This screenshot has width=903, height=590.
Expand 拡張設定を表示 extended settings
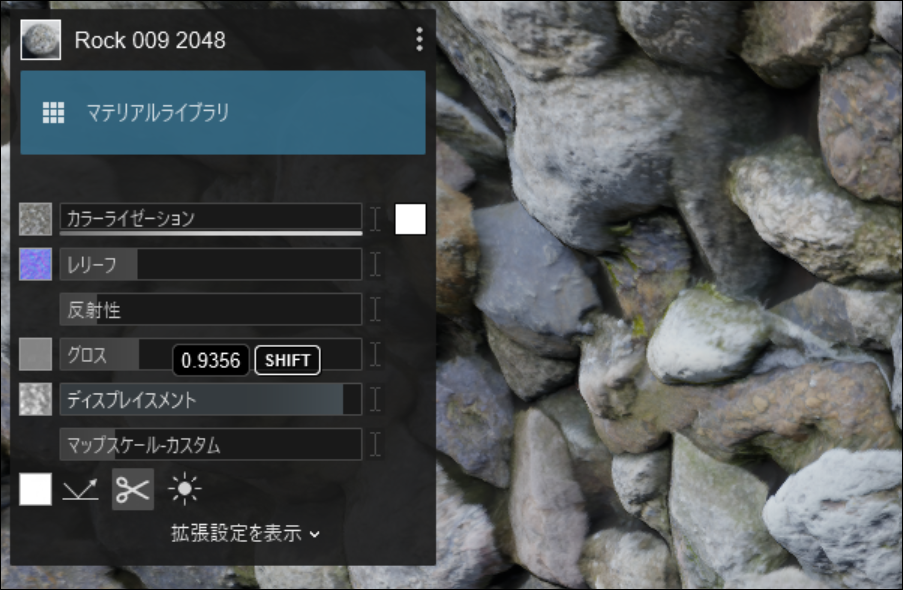(x=245, y=533)
